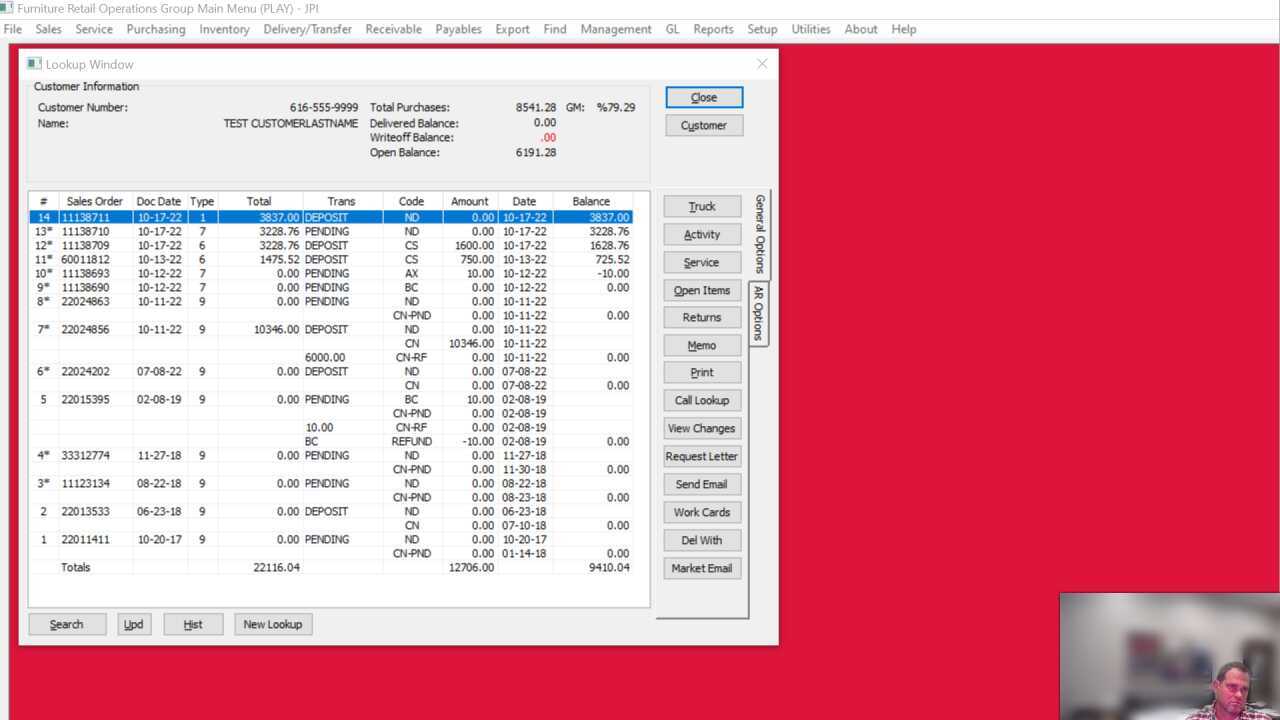Open the Reports menu

coord(713,29)
